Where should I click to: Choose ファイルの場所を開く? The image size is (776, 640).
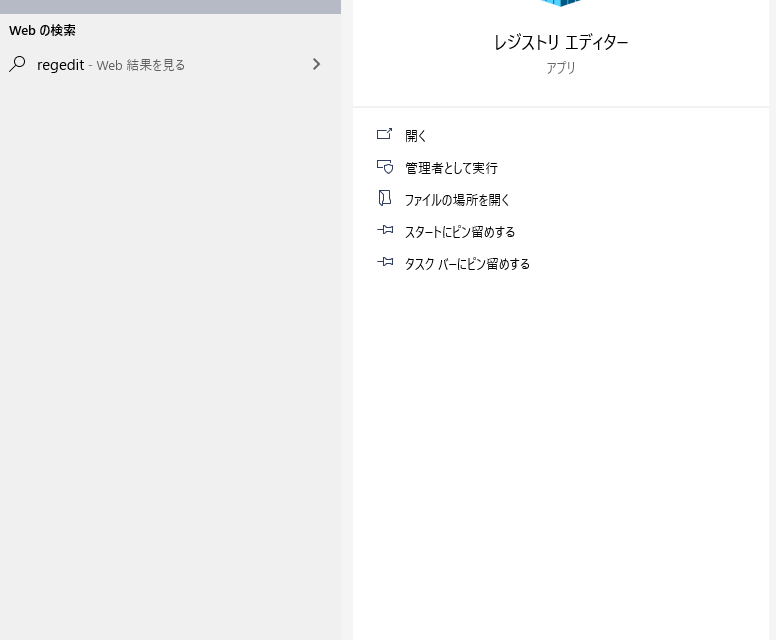point(457,200)
